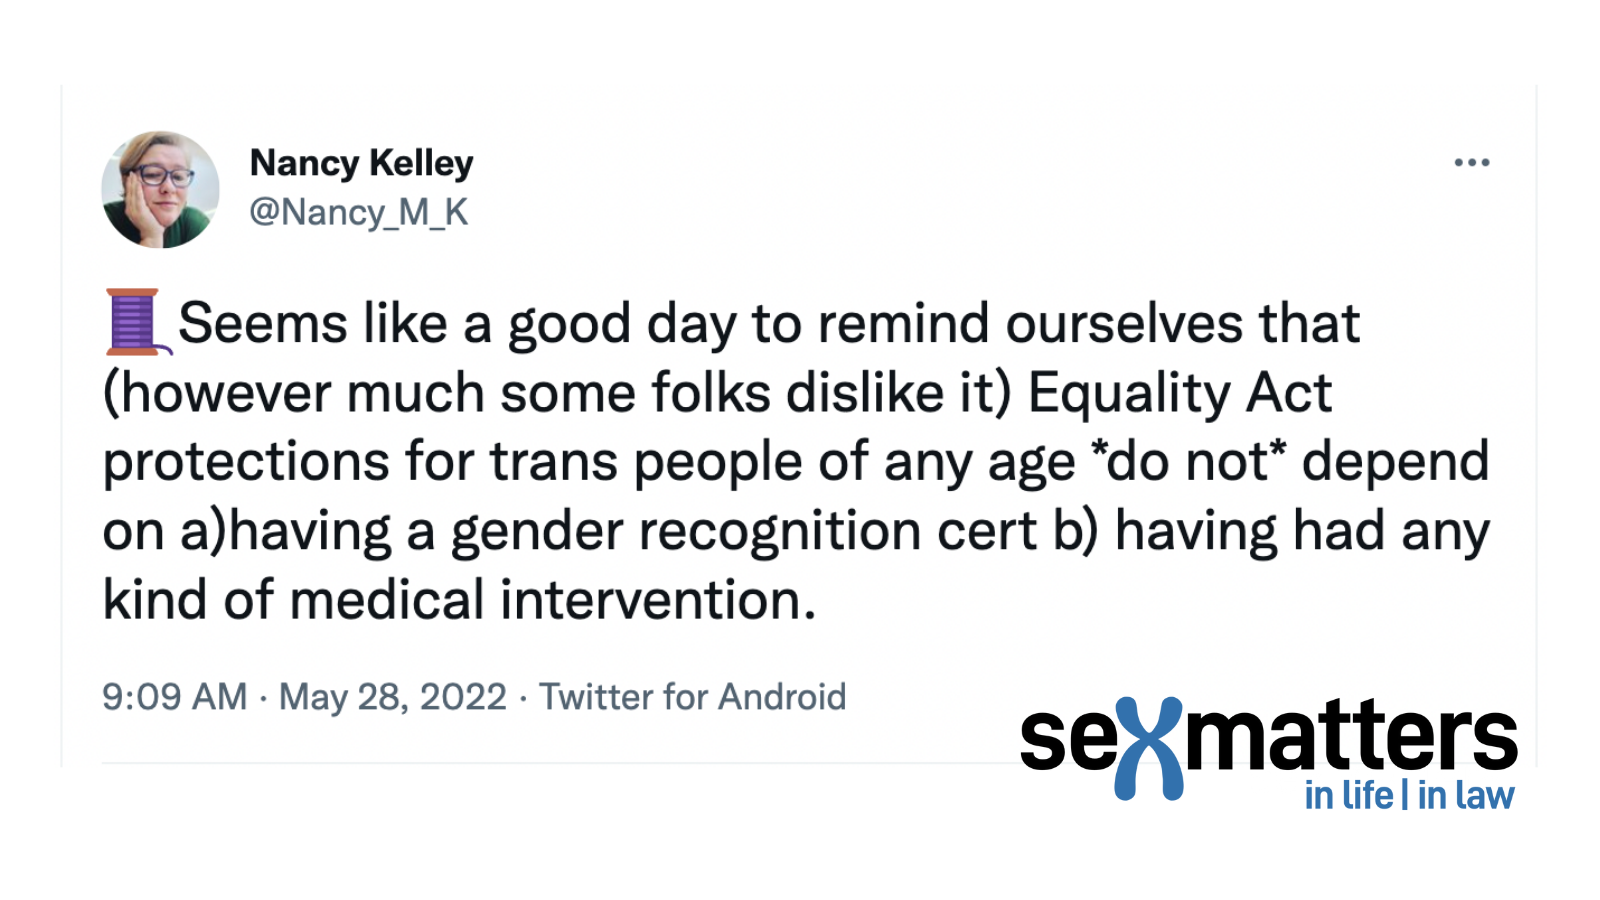Open the Nancy Kelley display name

pos(361,162)
